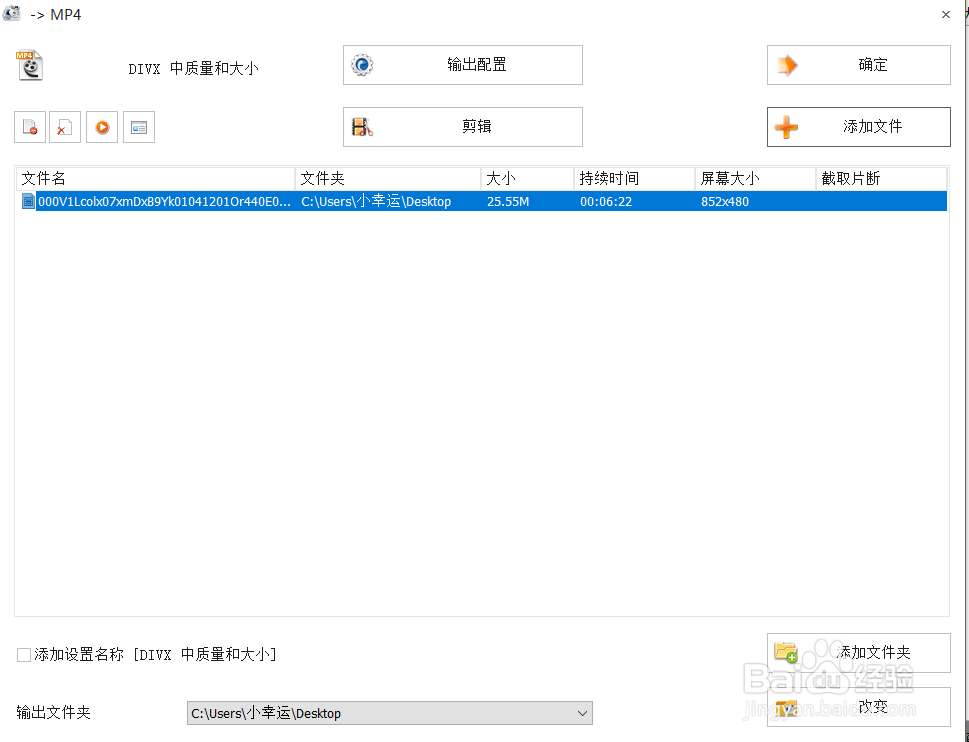This screenshot has width=969, height=742.
Task: Enable the 添加设置名称 checkbox
Action: tap(23, 655)
